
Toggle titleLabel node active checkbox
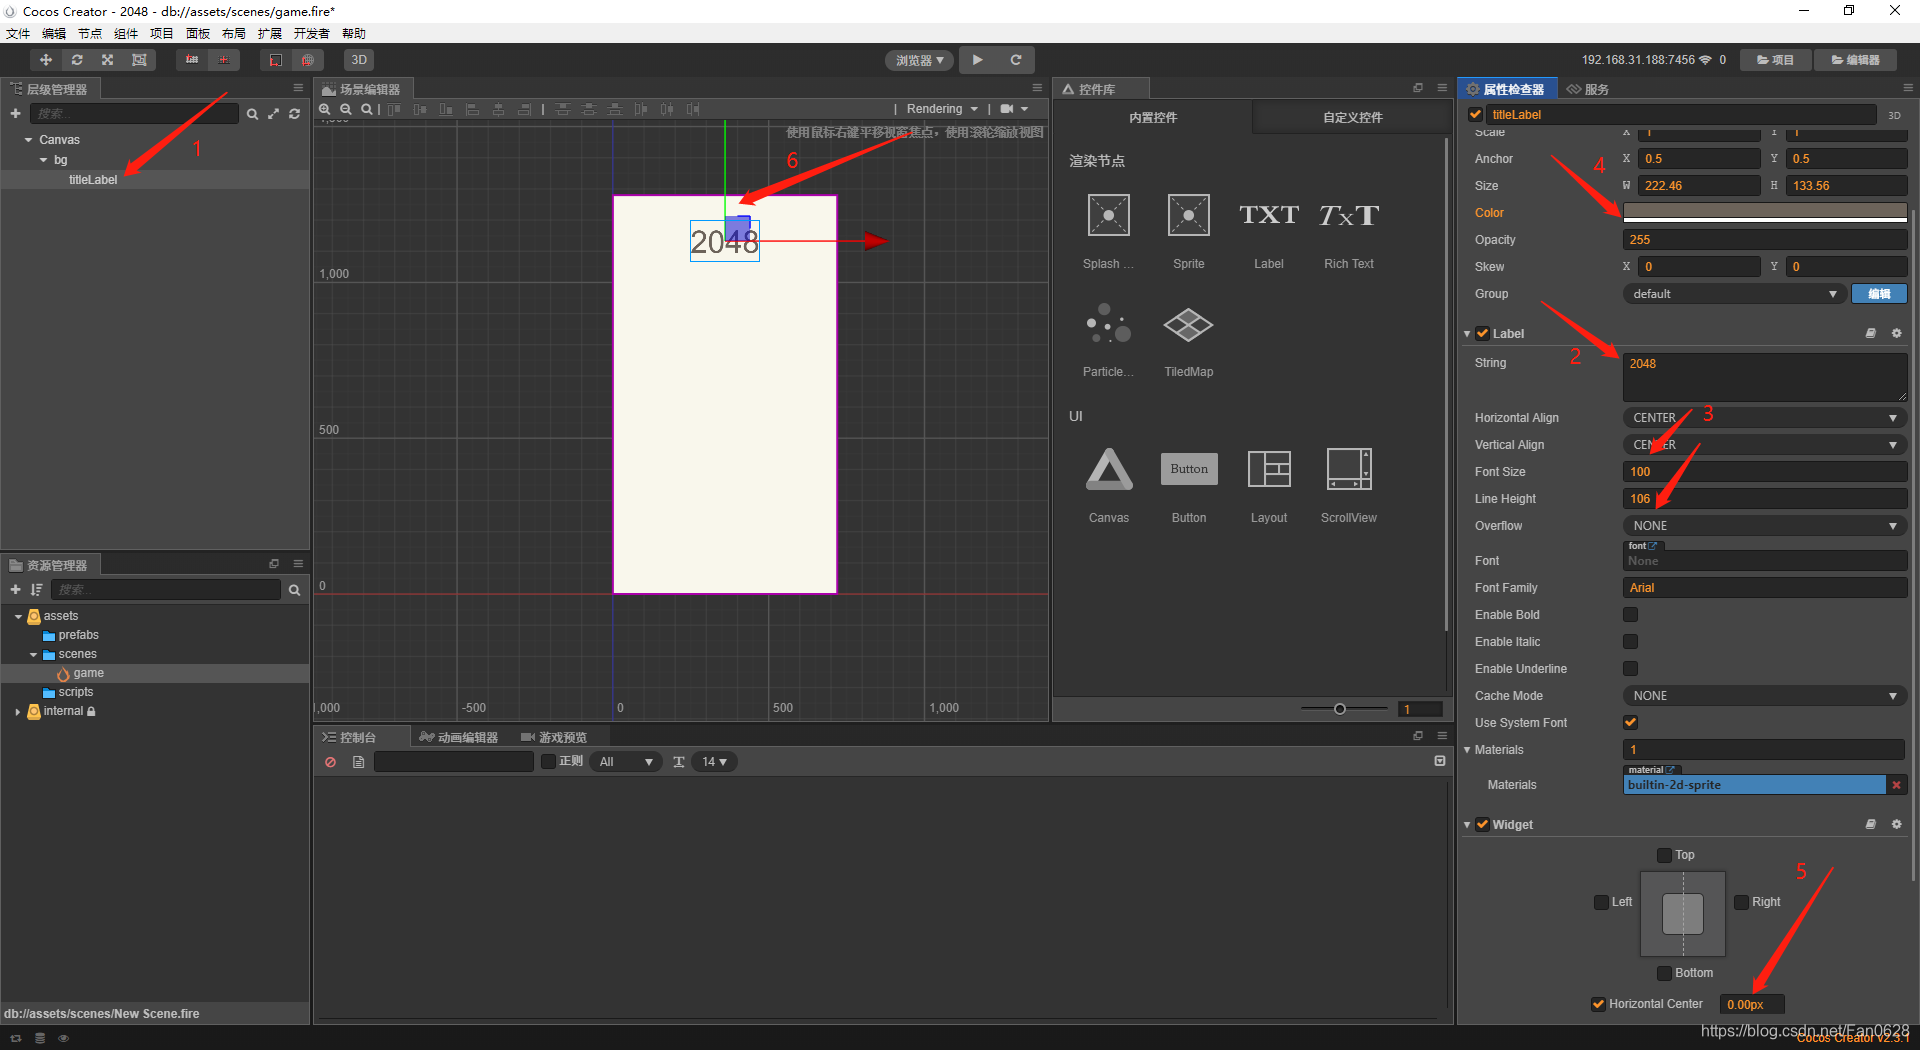[1475, 114]
